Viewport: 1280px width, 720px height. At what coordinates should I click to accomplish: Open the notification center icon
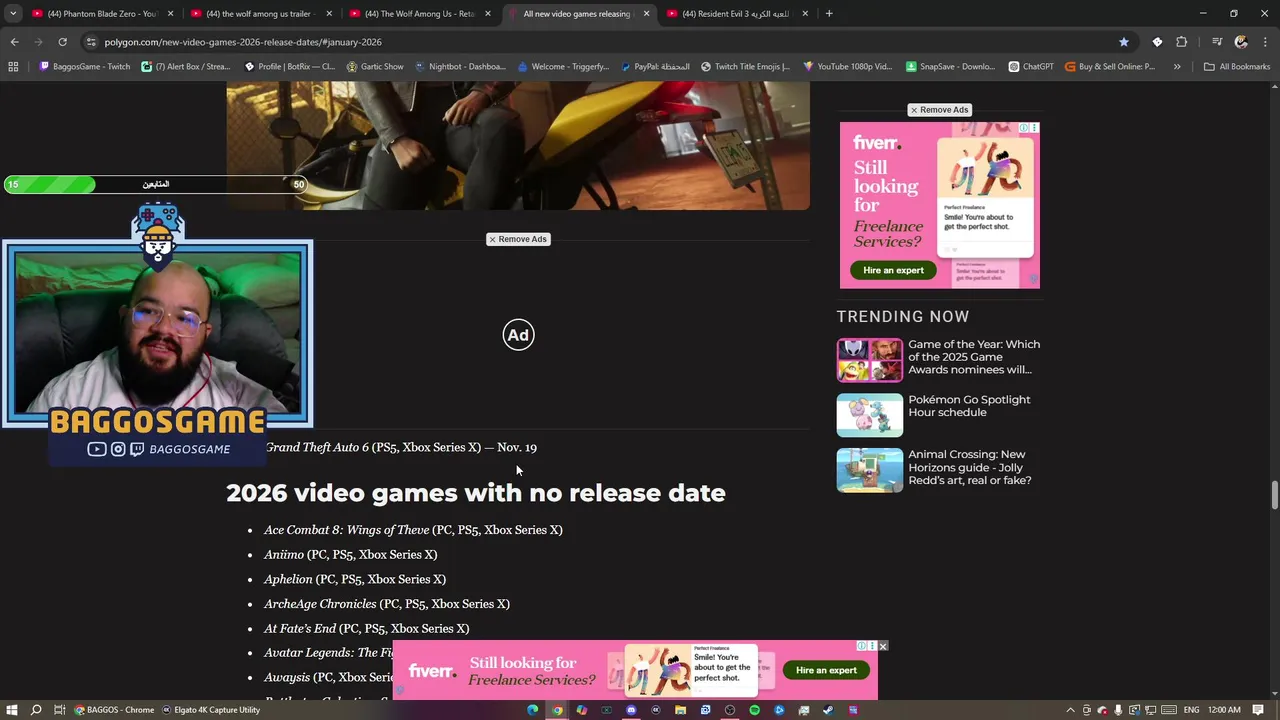pos(1258,710)
